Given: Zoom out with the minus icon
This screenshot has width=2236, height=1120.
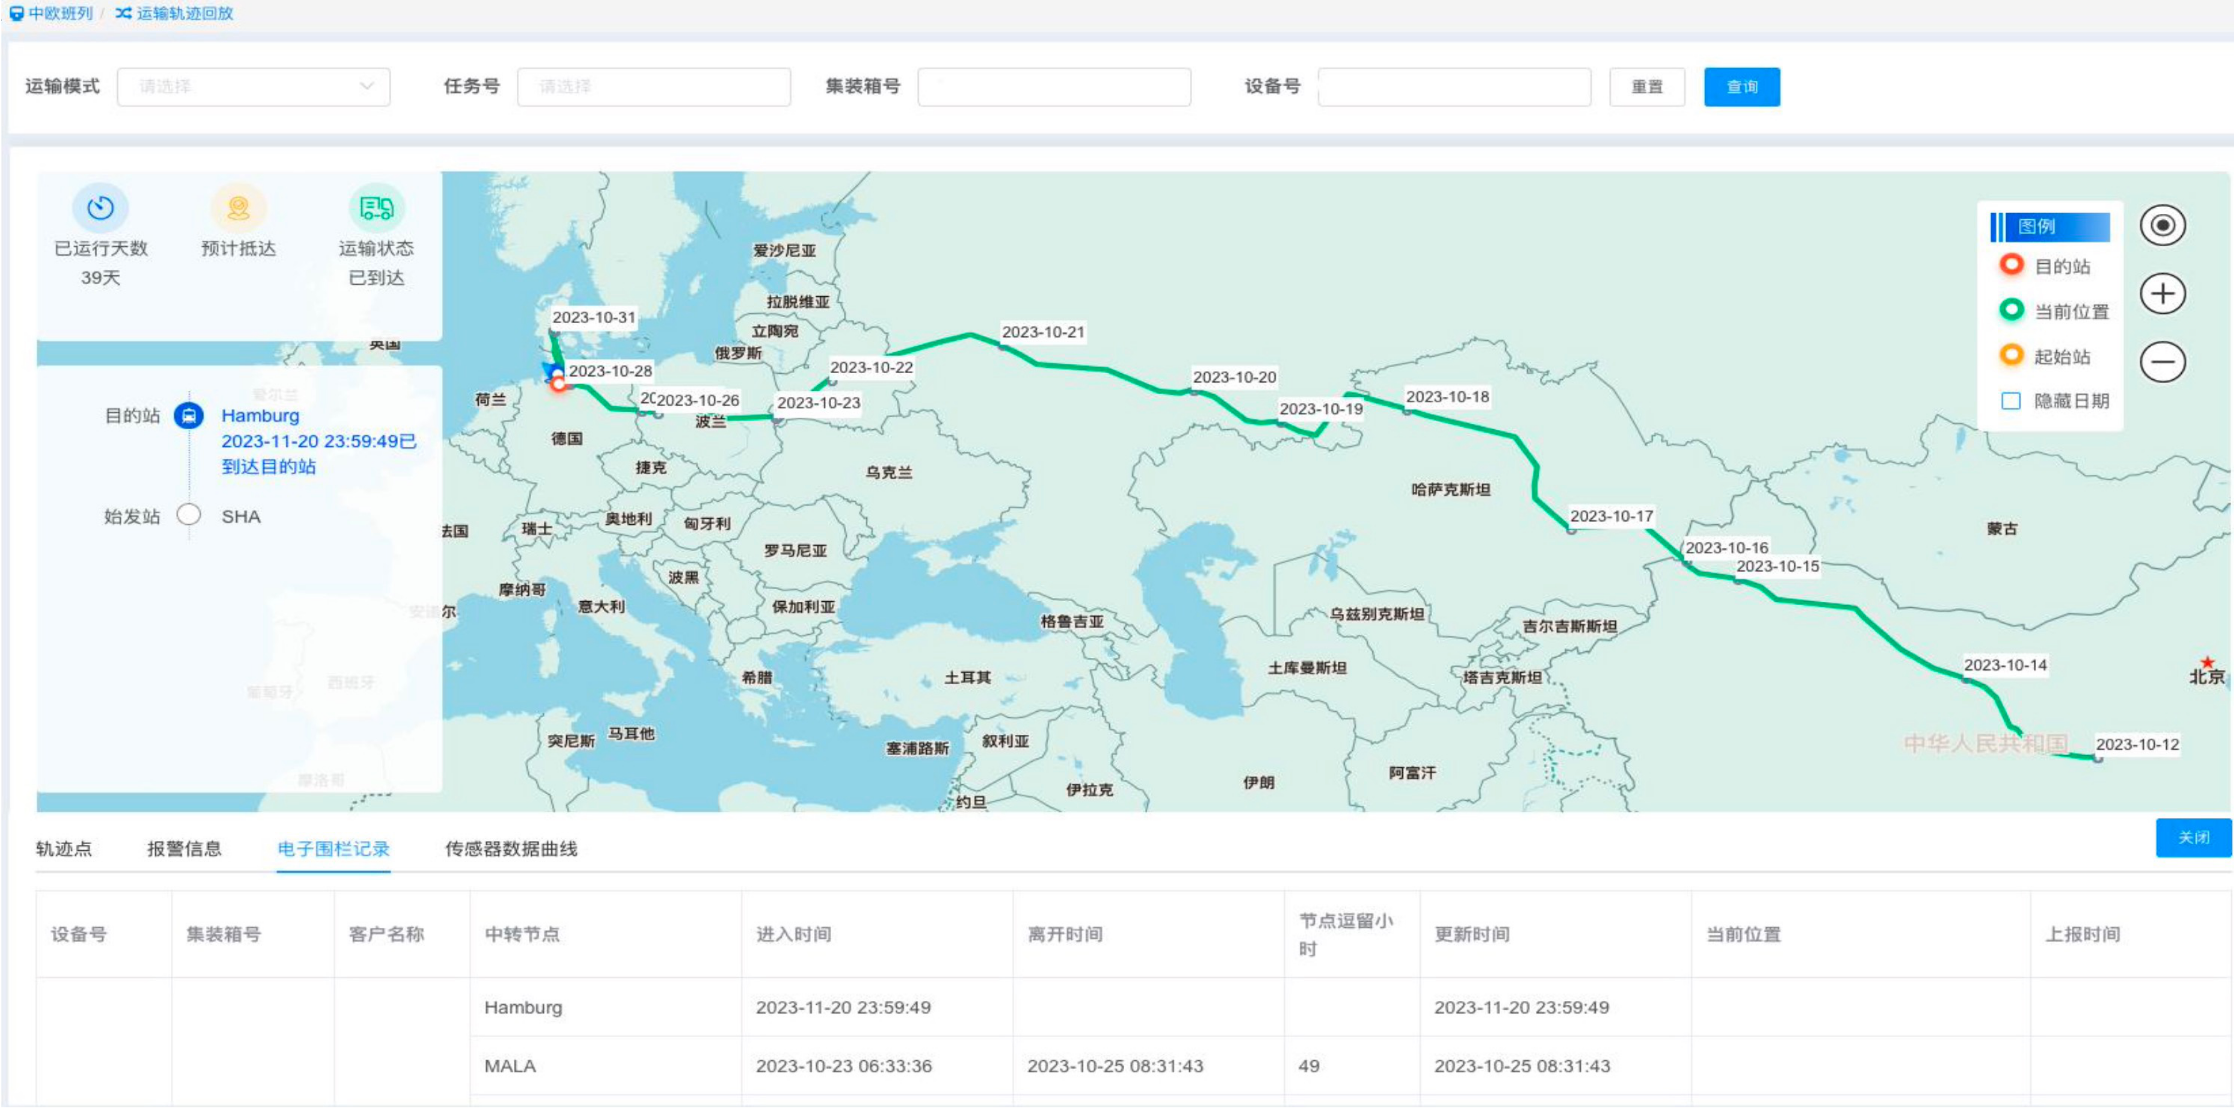Looking at the screenshot, I should (2162, 362).
